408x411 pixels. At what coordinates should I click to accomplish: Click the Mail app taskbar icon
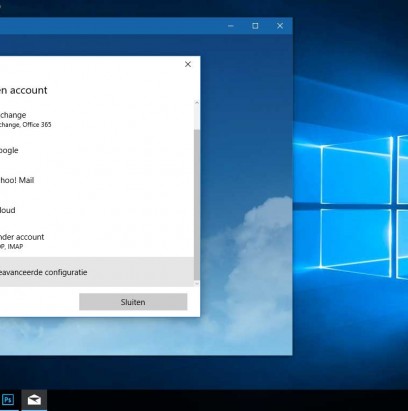click(x=34, y=399)
